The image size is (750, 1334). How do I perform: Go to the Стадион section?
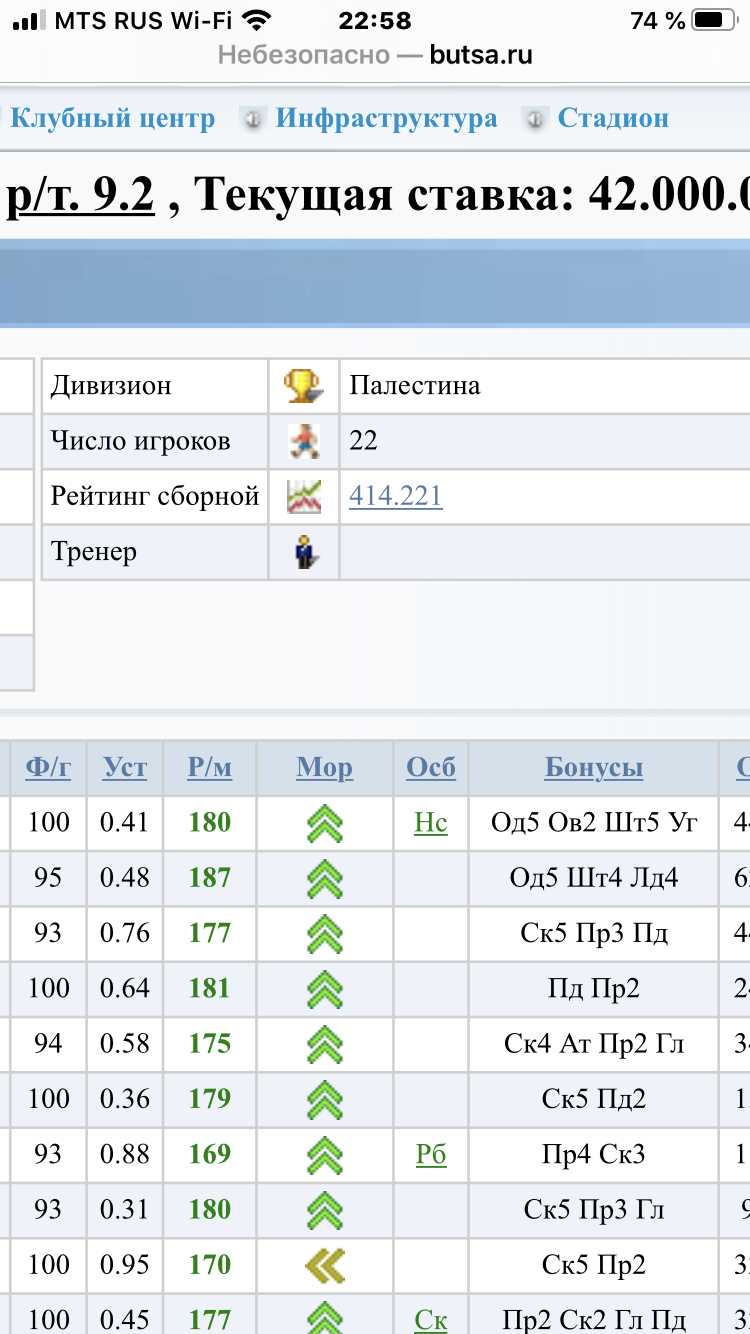[x=612, y=118]
